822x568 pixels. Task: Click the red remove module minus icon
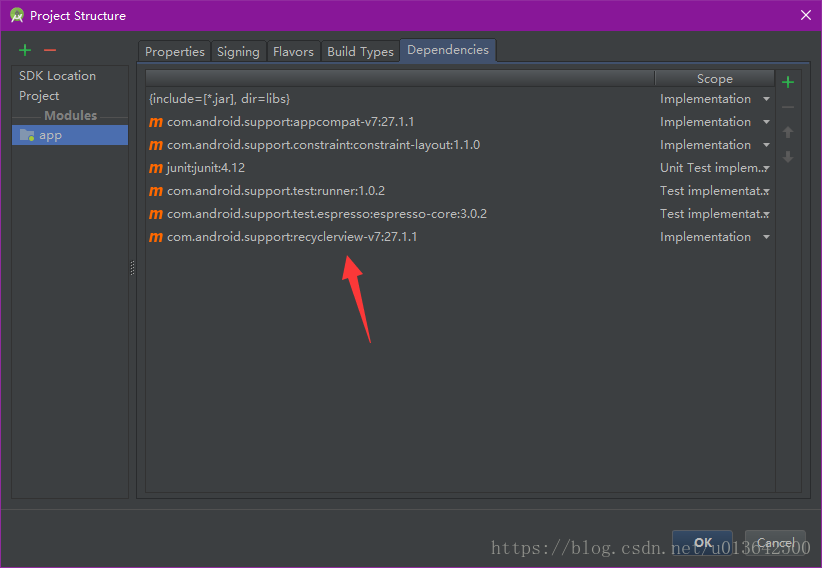coord(50,50)
